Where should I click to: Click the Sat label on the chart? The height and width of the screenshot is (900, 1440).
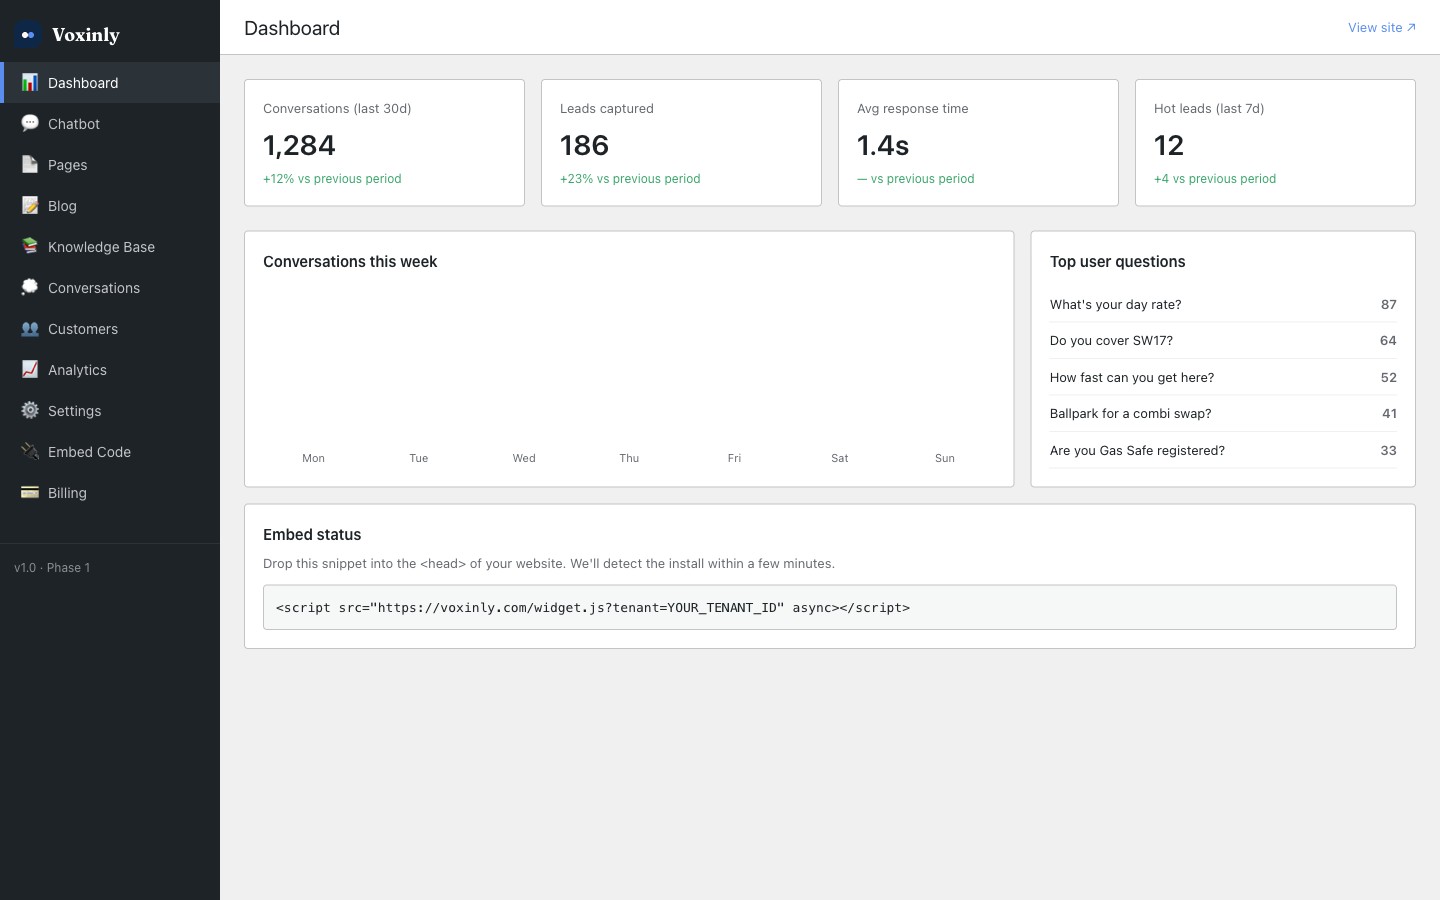coord(839,458)
